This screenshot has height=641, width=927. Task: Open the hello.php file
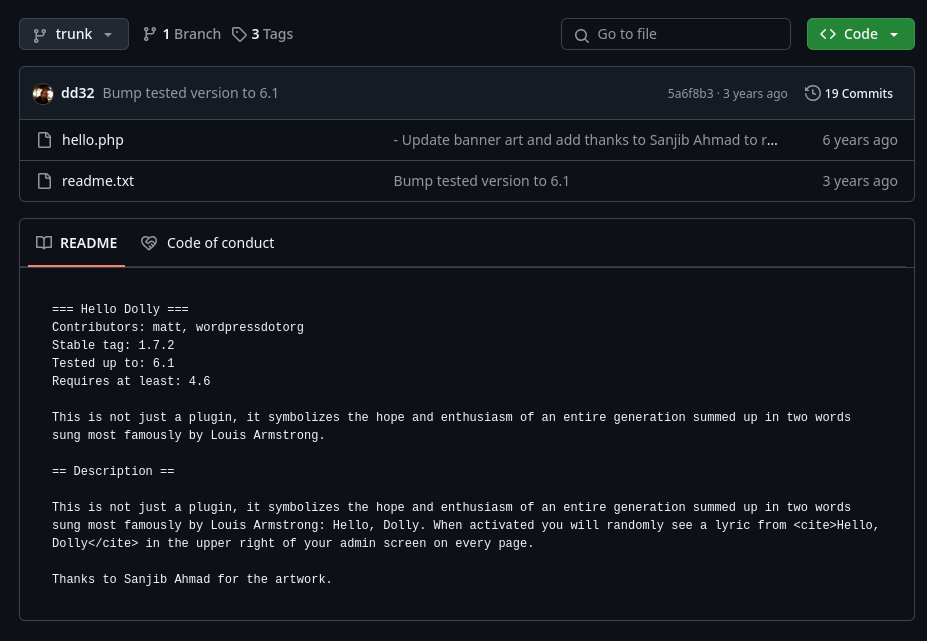point(93,140)
